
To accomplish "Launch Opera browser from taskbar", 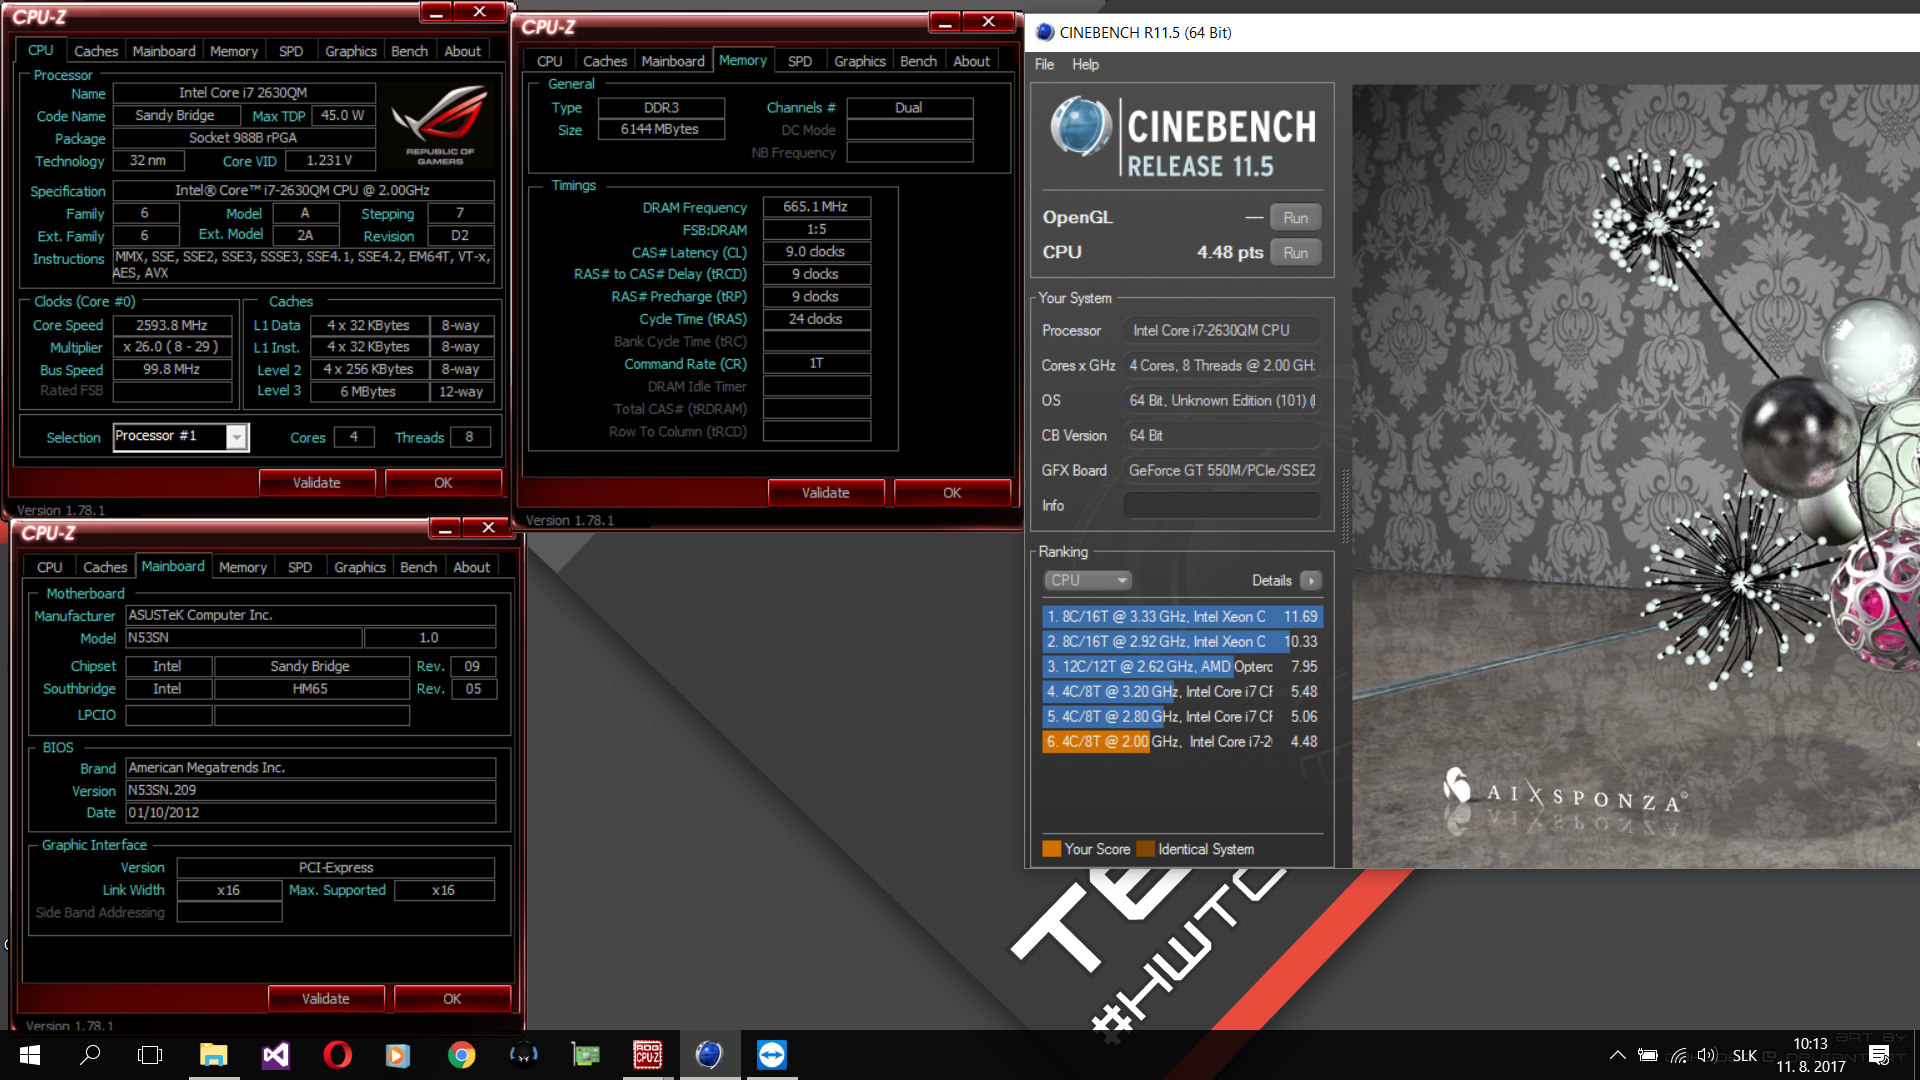I will click(337, 1055).
